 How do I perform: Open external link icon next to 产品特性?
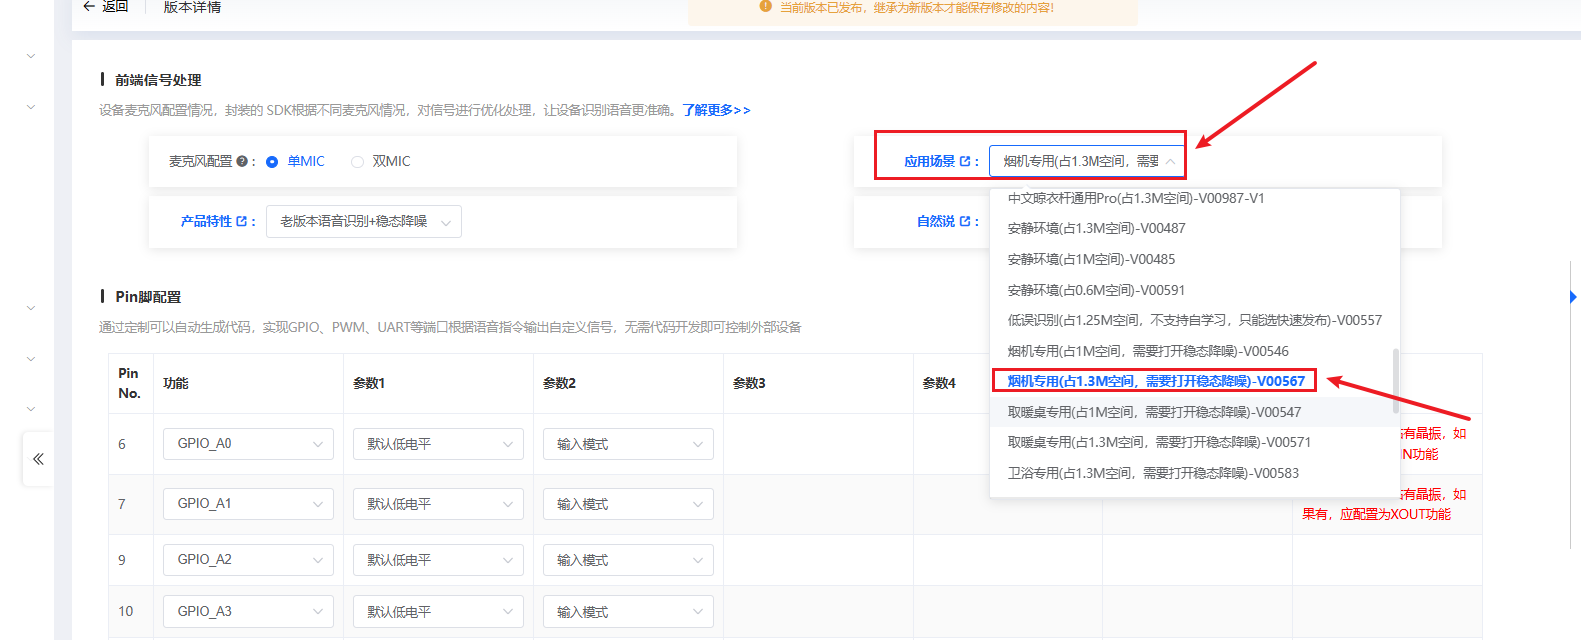click(242, 221)
